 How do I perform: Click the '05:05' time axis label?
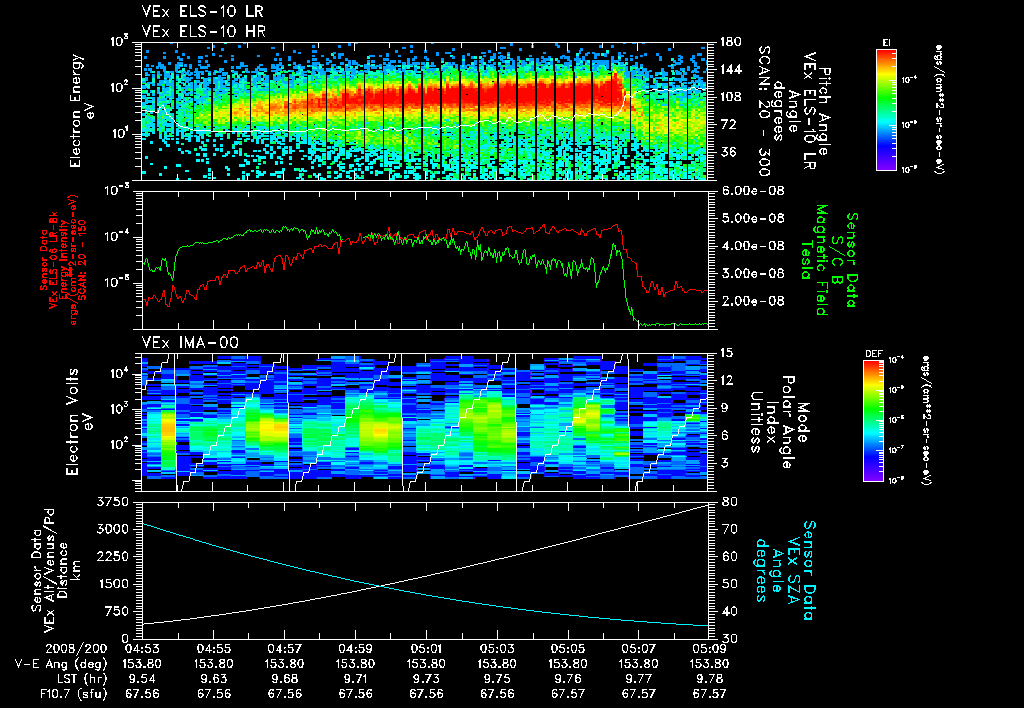[x=568, y=649]
